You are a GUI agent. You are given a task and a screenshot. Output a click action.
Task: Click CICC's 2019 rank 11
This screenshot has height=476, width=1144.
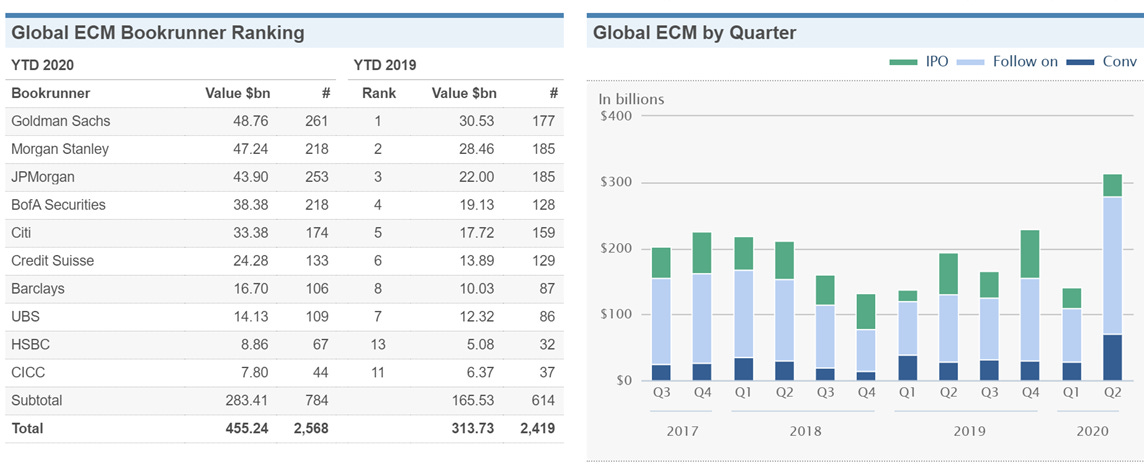pyautogui.click(x=378, y=372)
